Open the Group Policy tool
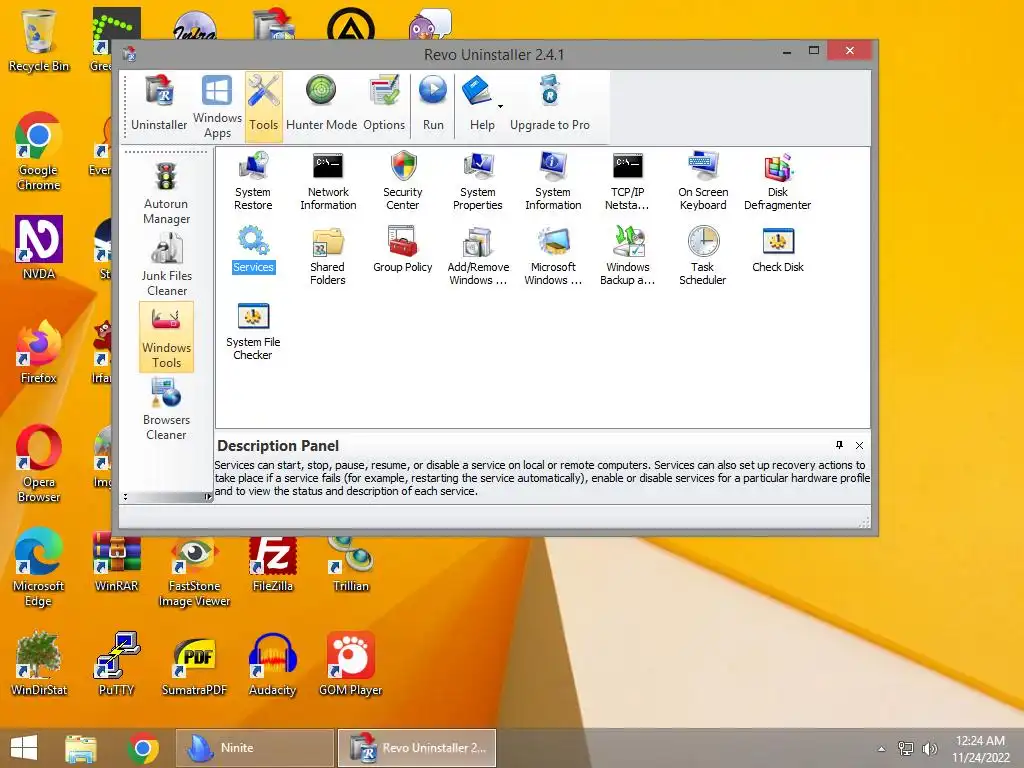The width and height of the screenshot is (1024, 768). point(403,249)
